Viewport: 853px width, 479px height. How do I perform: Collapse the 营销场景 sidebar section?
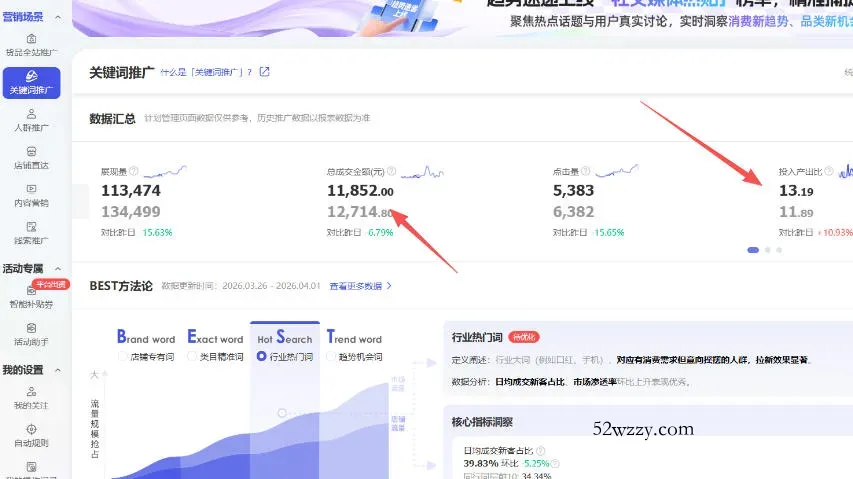58,17
